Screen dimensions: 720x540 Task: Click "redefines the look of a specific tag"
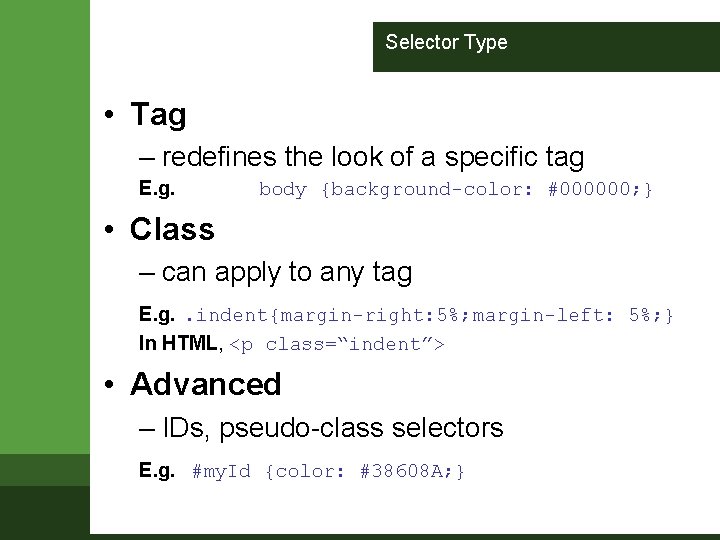[x=372, y=157]
